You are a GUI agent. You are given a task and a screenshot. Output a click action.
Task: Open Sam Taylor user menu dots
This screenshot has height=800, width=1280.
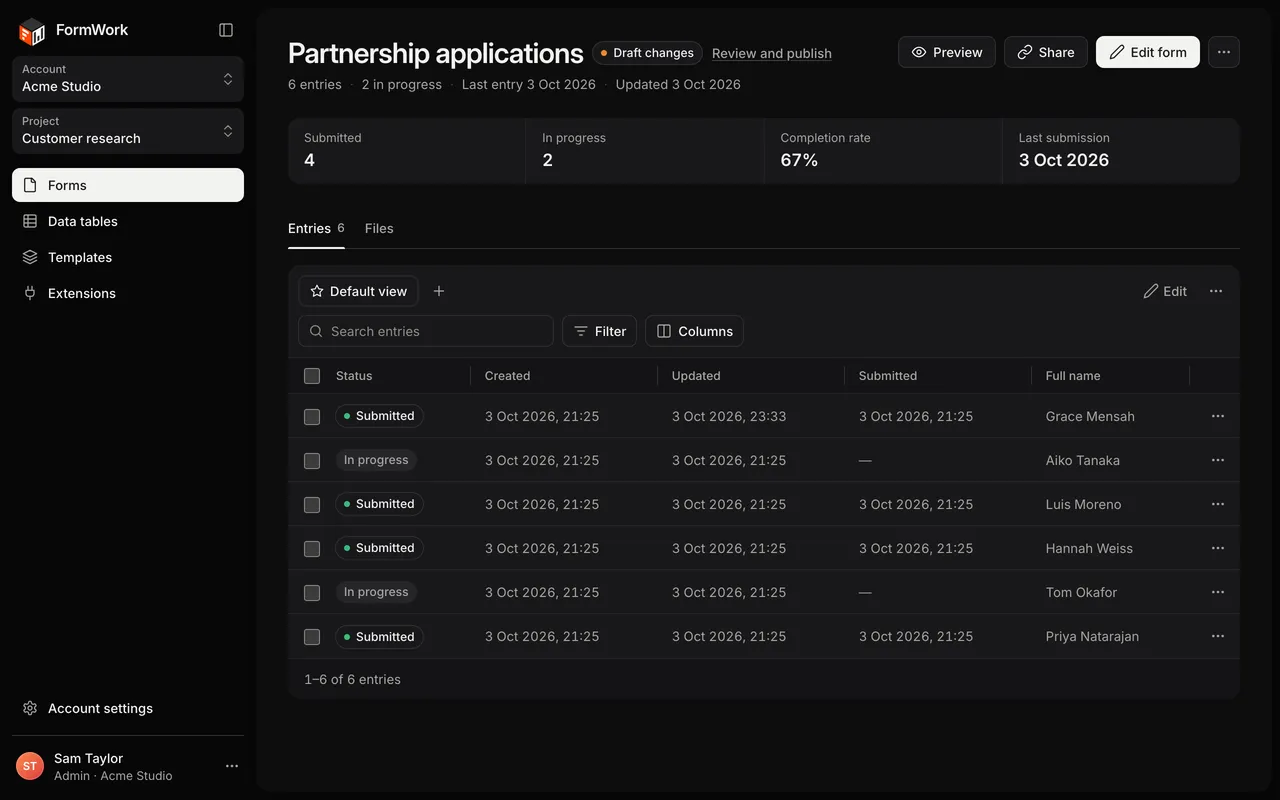[x=232, y=766]
